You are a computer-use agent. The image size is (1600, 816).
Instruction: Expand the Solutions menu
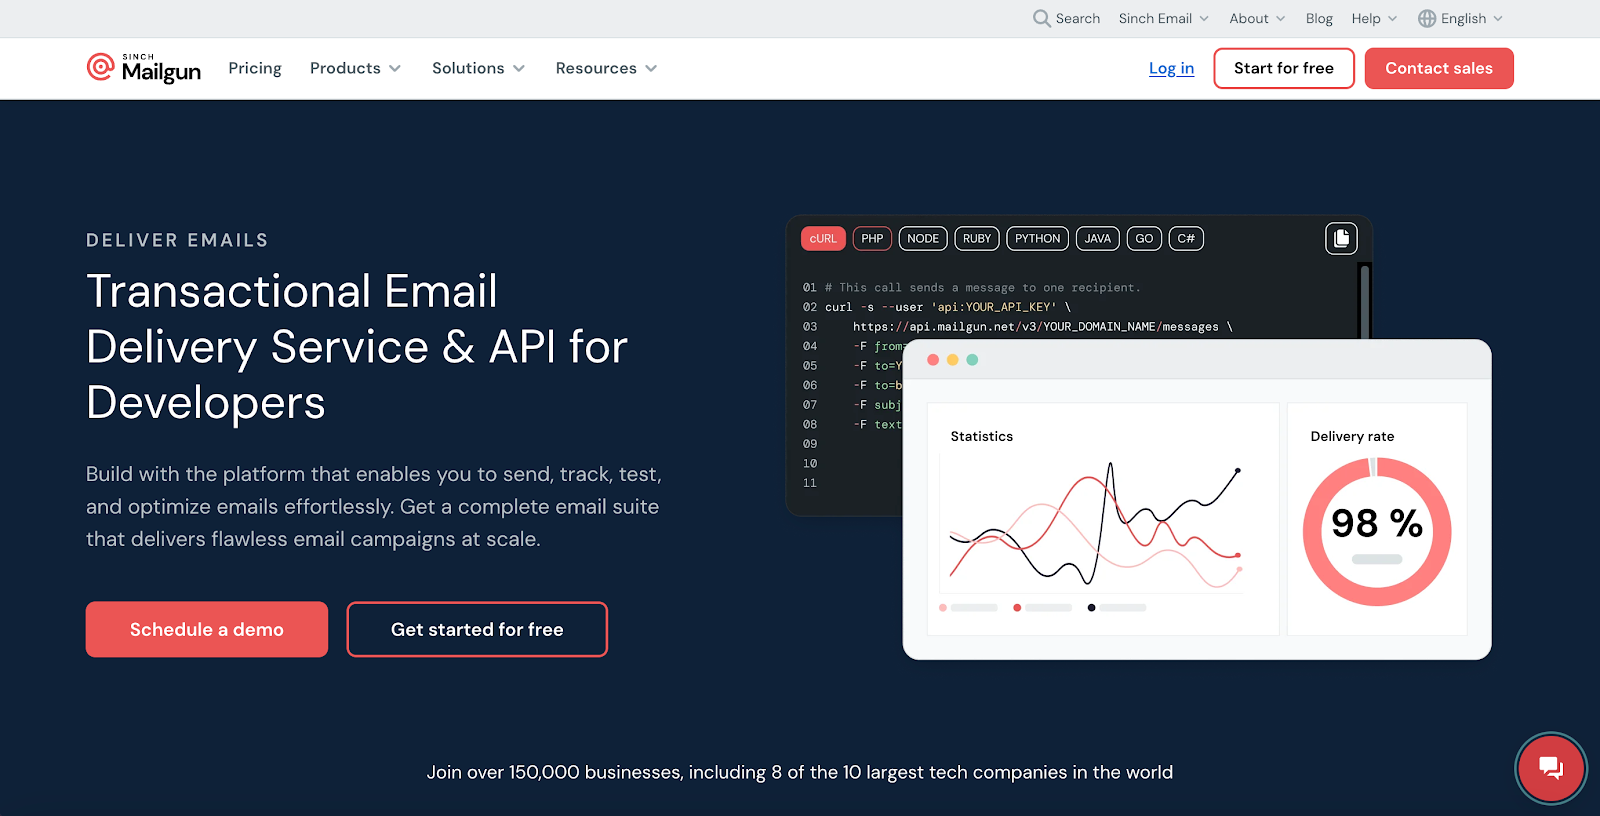coord(478,68)
